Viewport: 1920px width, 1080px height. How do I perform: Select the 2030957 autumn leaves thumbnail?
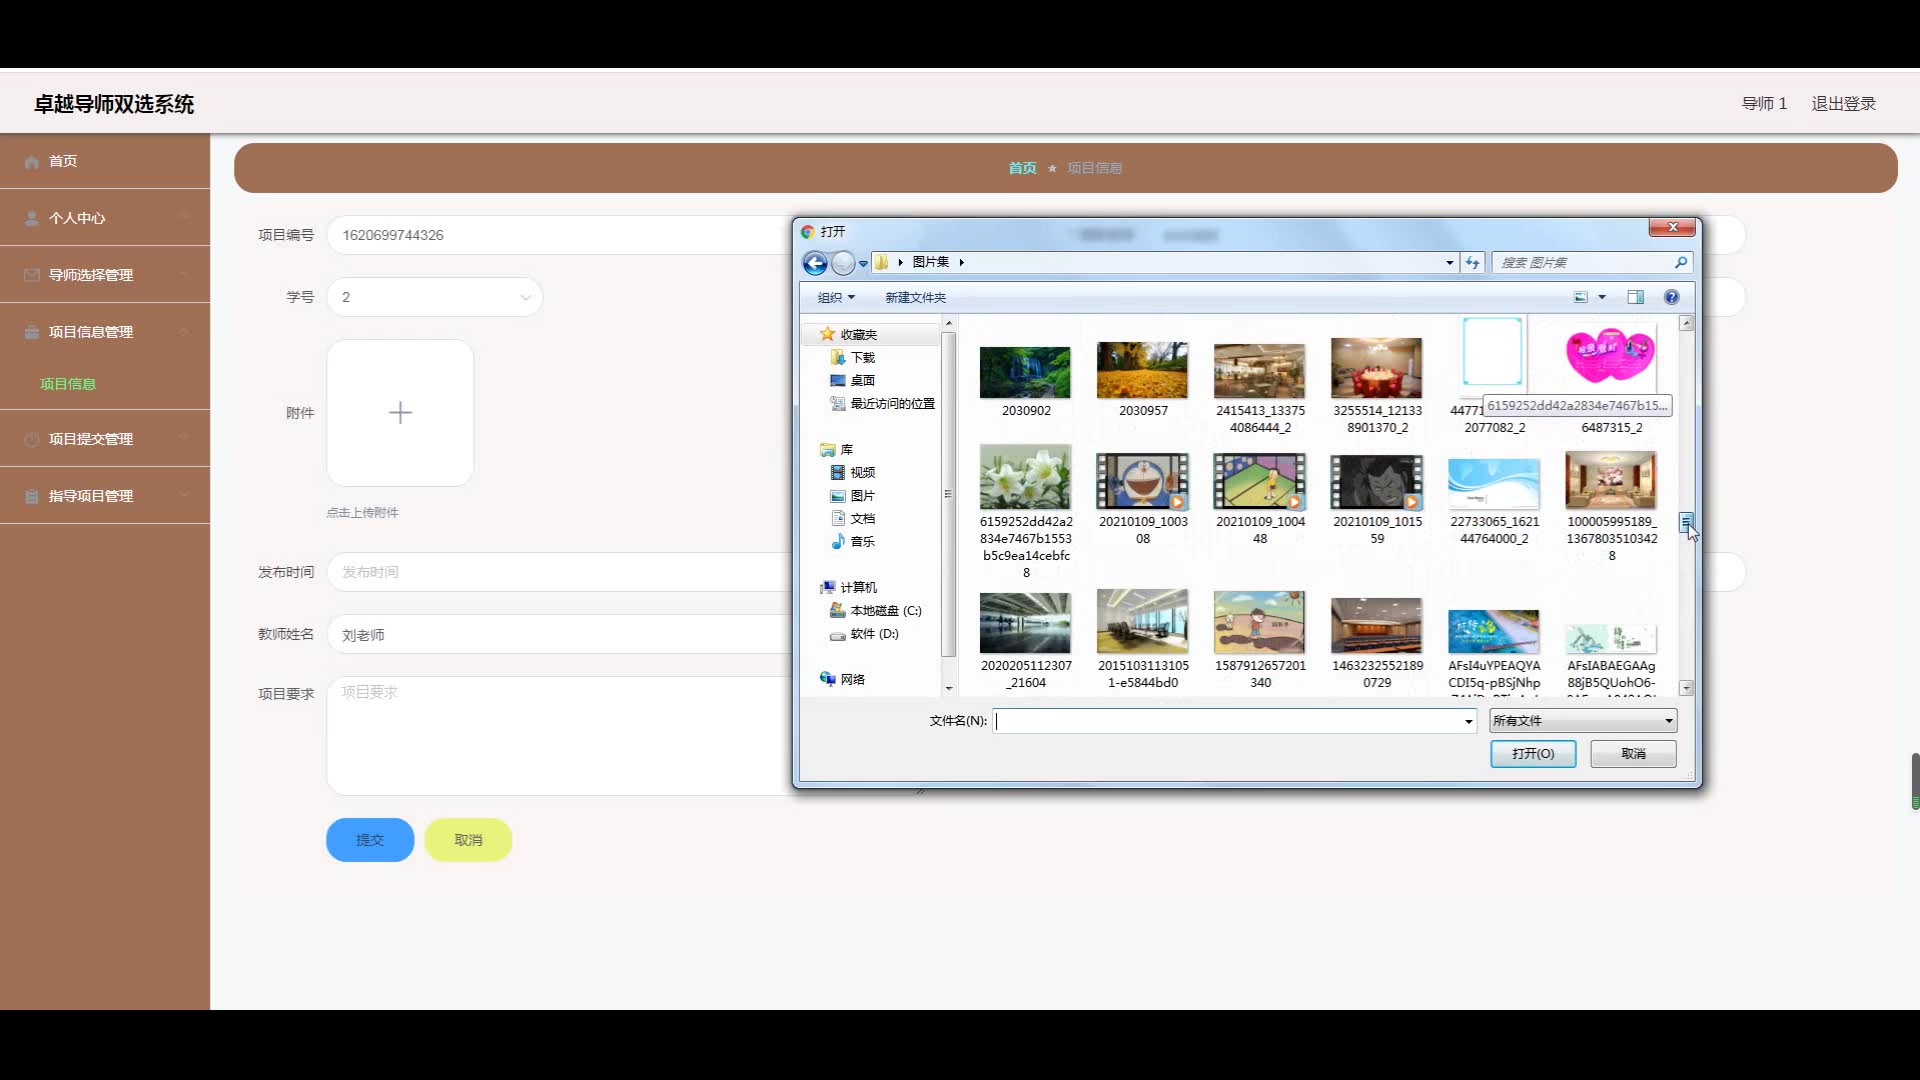(1142, 370)
